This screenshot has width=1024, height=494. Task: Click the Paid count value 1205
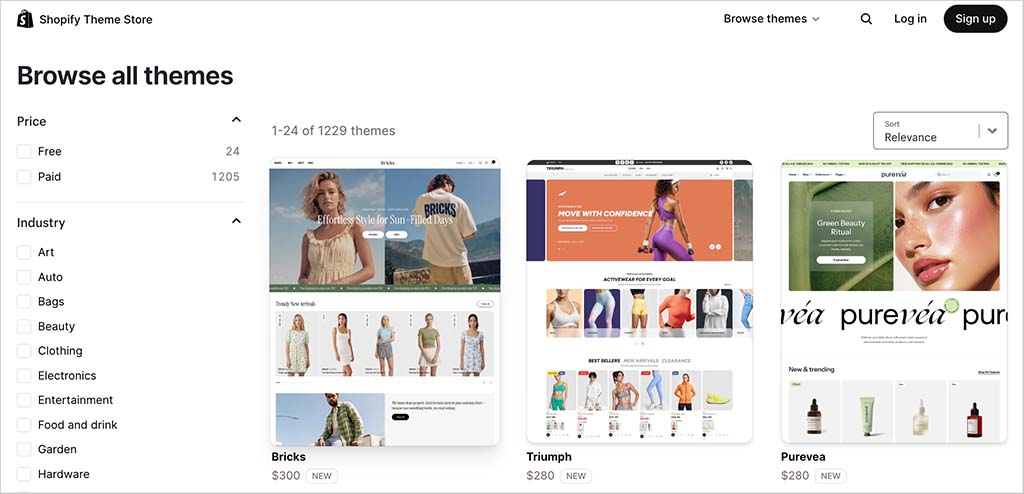point(225,176)
